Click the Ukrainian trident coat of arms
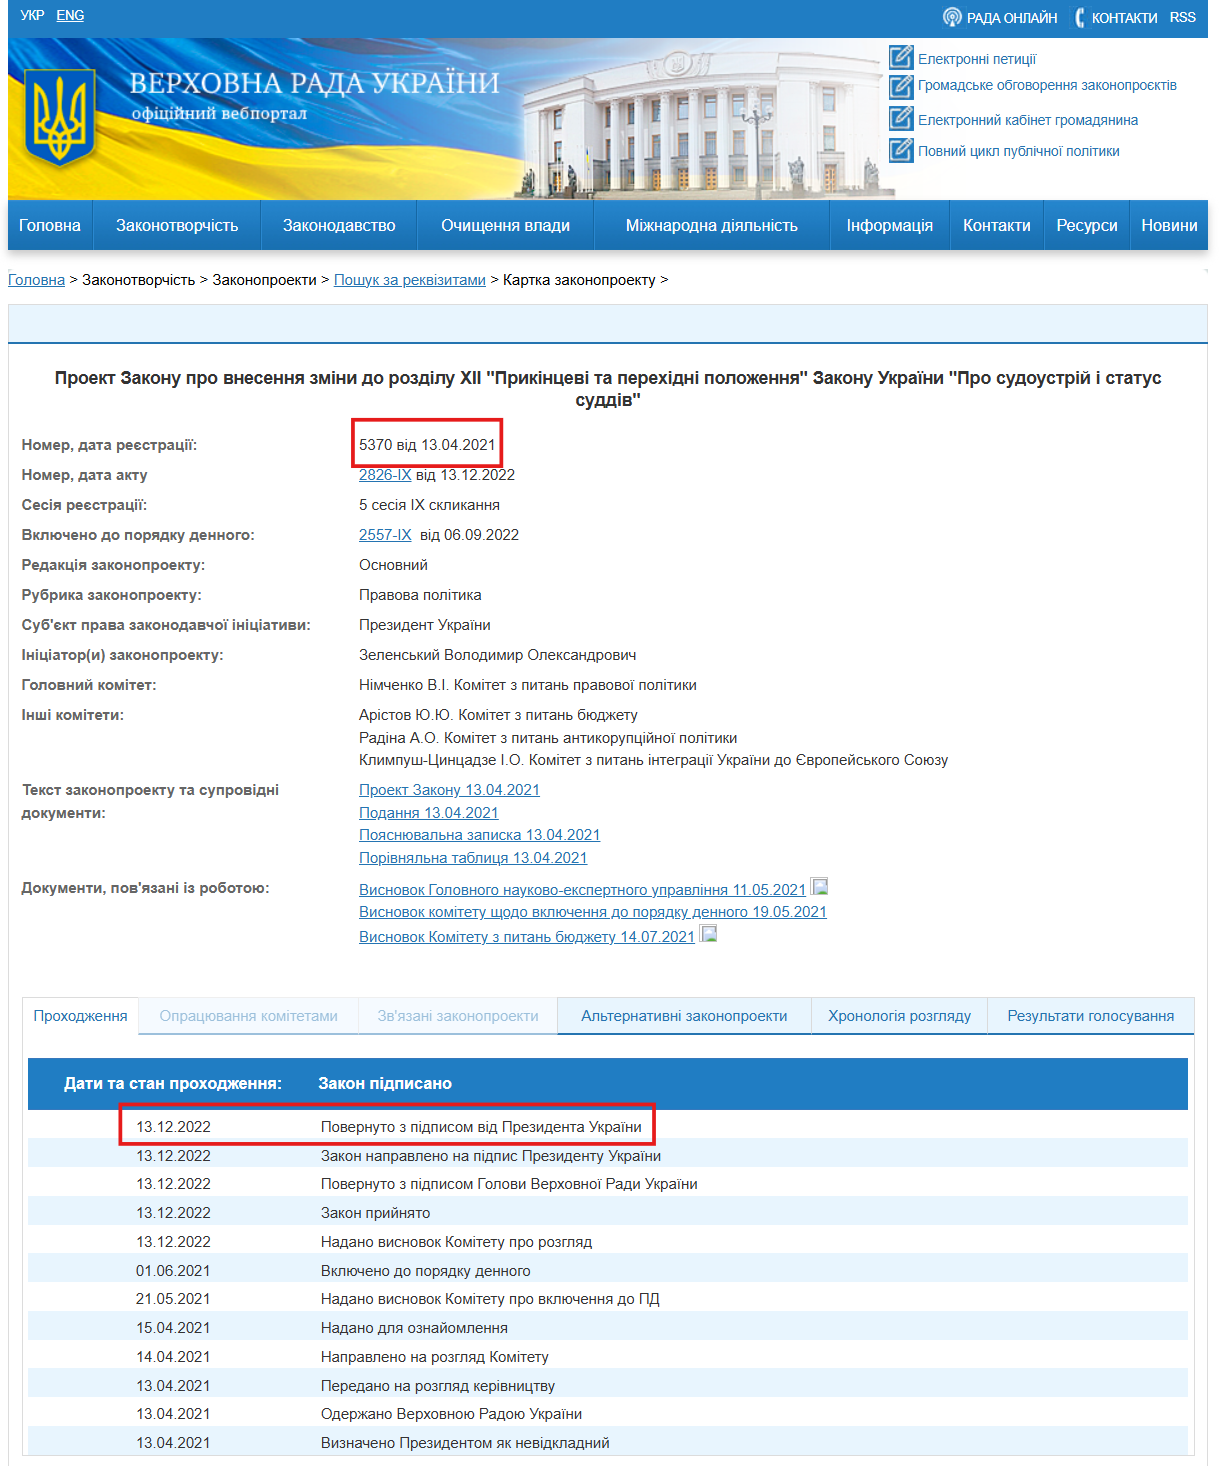The width and height of the screenshot is (1219, 1466). [60, 118]
